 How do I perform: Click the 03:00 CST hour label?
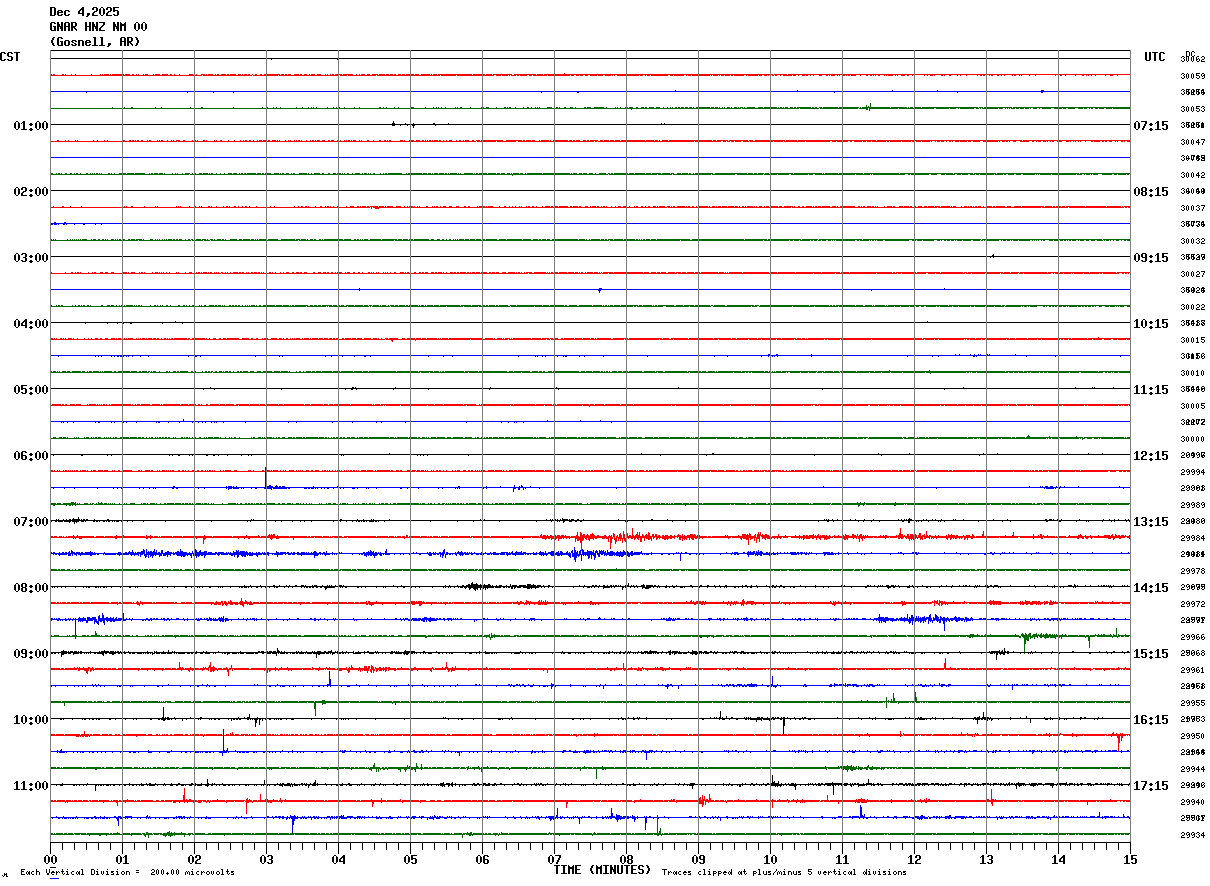tap(31, 258)
